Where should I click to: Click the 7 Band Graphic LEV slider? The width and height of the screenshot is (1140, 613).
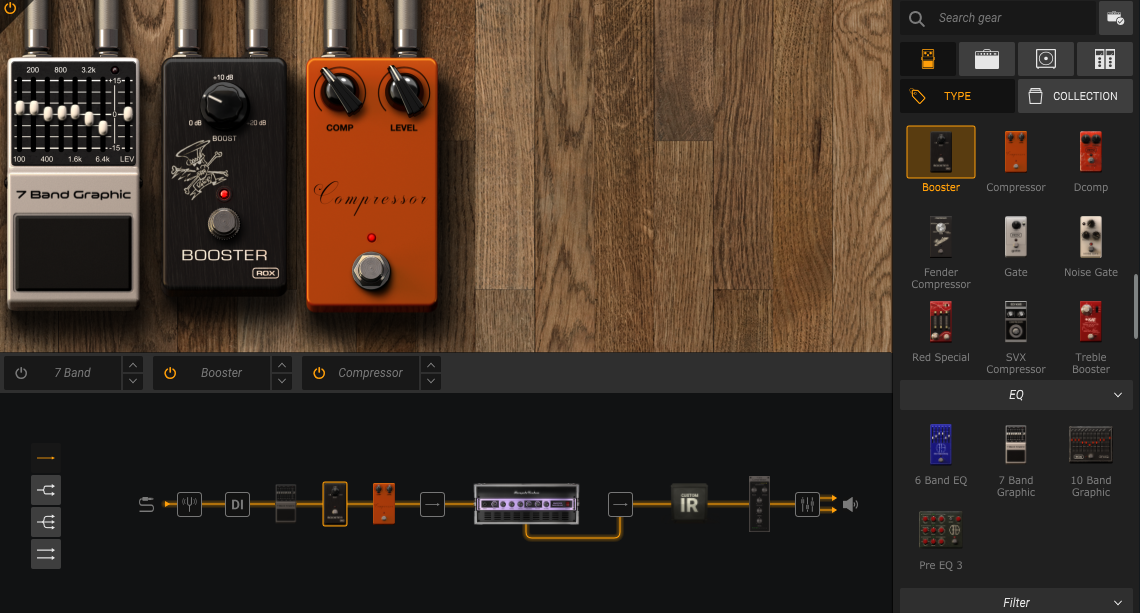tap(128, 113)
